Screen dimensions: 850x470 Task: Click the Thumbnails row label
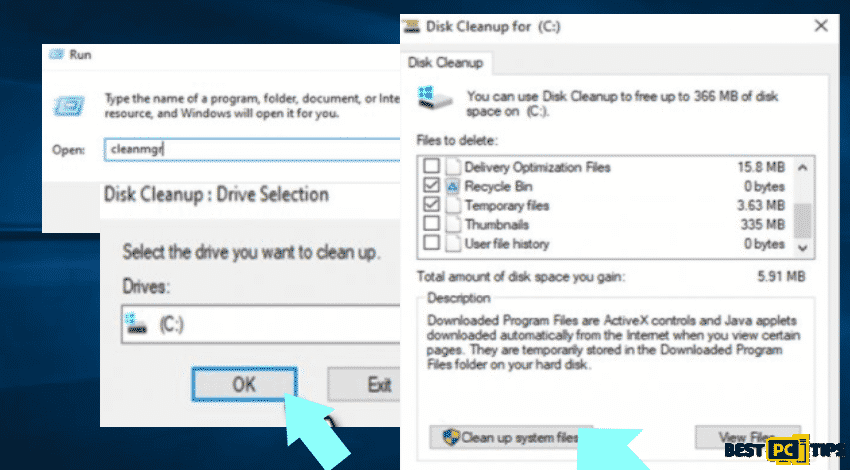click(497, 224)
